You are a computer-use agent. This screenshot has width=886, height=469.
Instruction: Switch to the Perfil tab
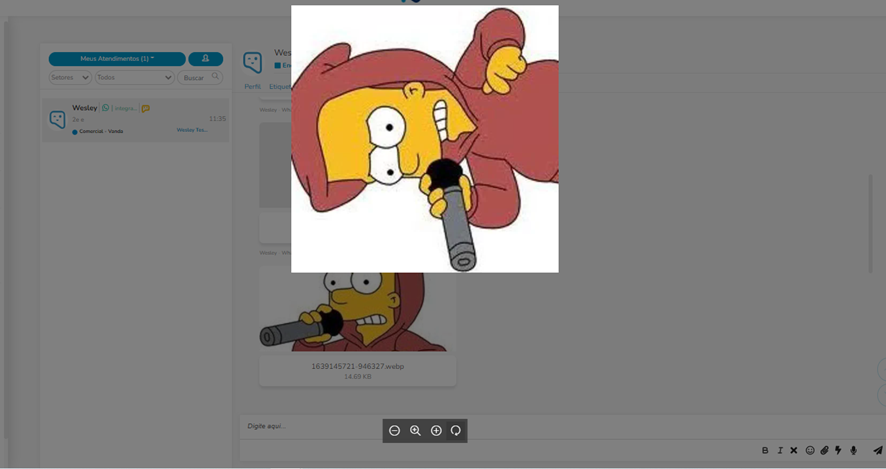[x=253, y=86]
